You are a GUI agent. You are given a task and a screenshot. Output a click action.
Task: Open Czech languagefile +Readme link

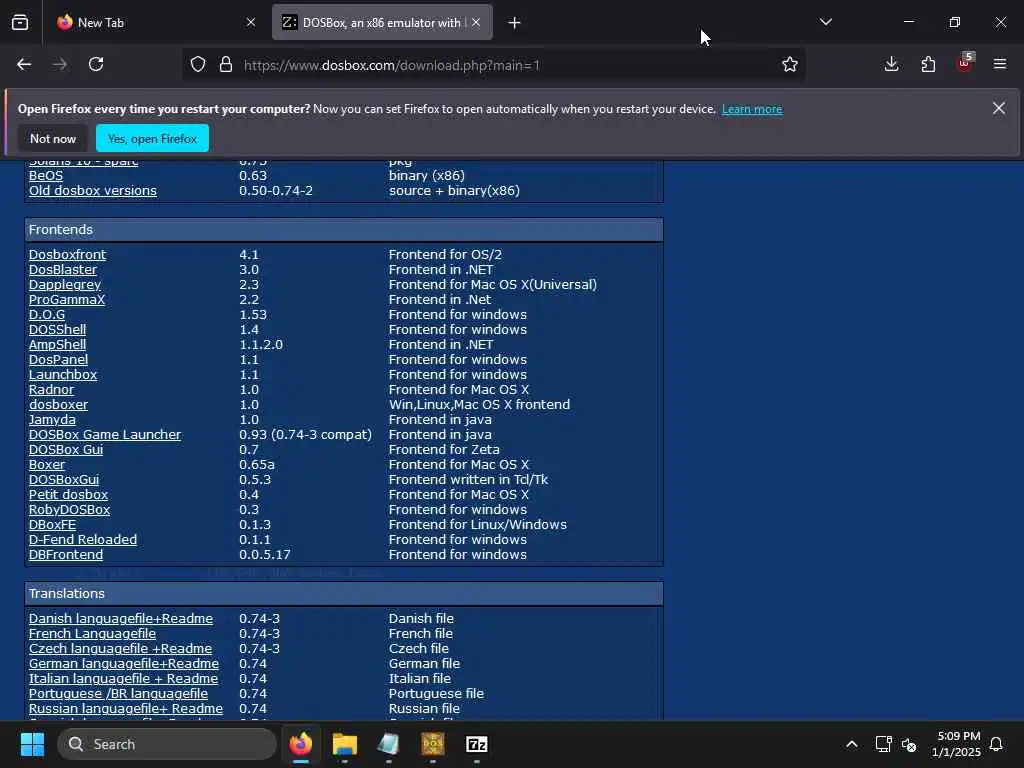coord(120,648)
